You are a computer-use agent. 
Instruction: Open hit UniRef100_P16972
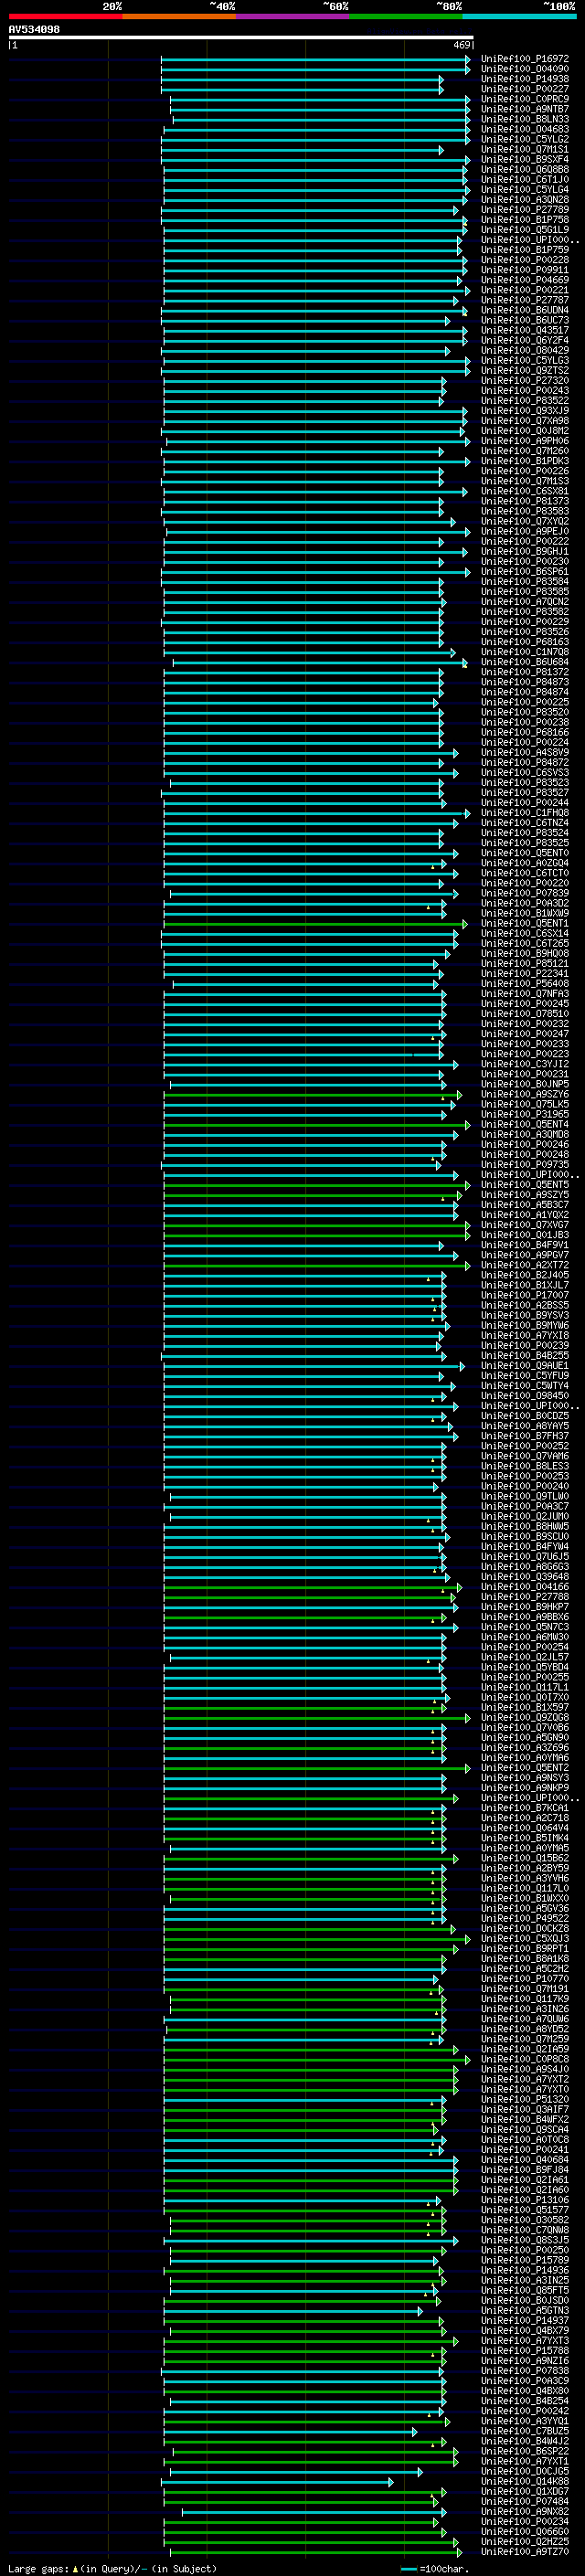525,59
